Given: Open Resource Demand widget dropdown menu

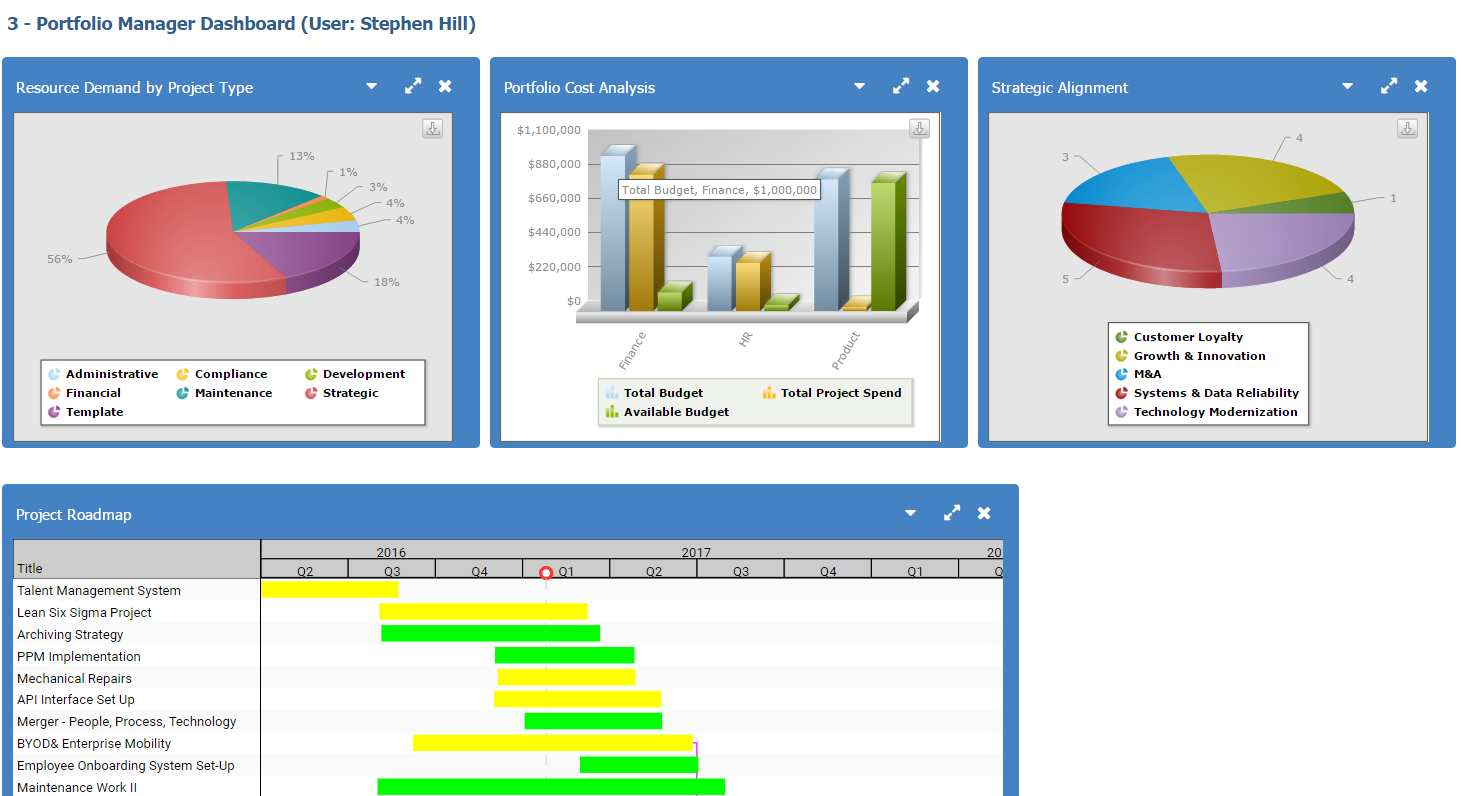Looking at the screenshot, I should [372, 87].
